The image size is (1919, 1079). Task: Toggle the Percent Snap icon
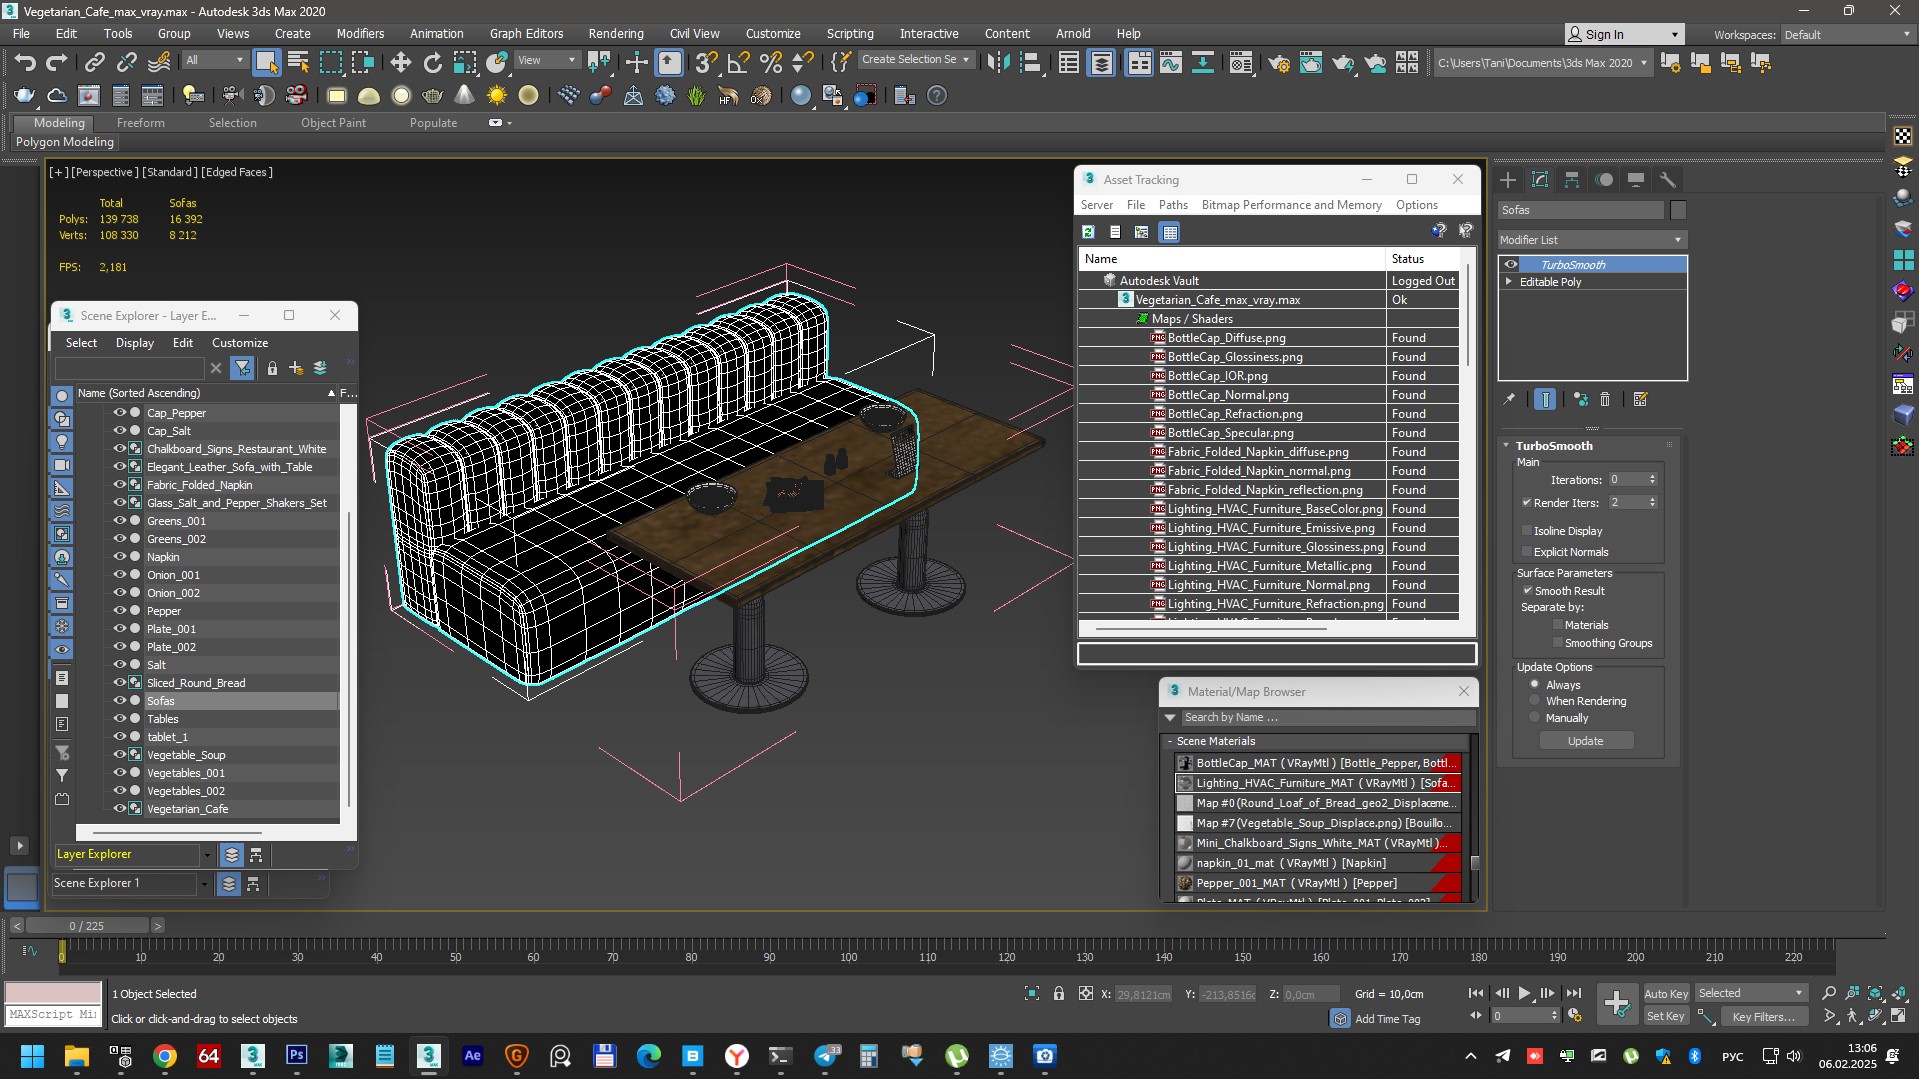(x=770, y=63)
